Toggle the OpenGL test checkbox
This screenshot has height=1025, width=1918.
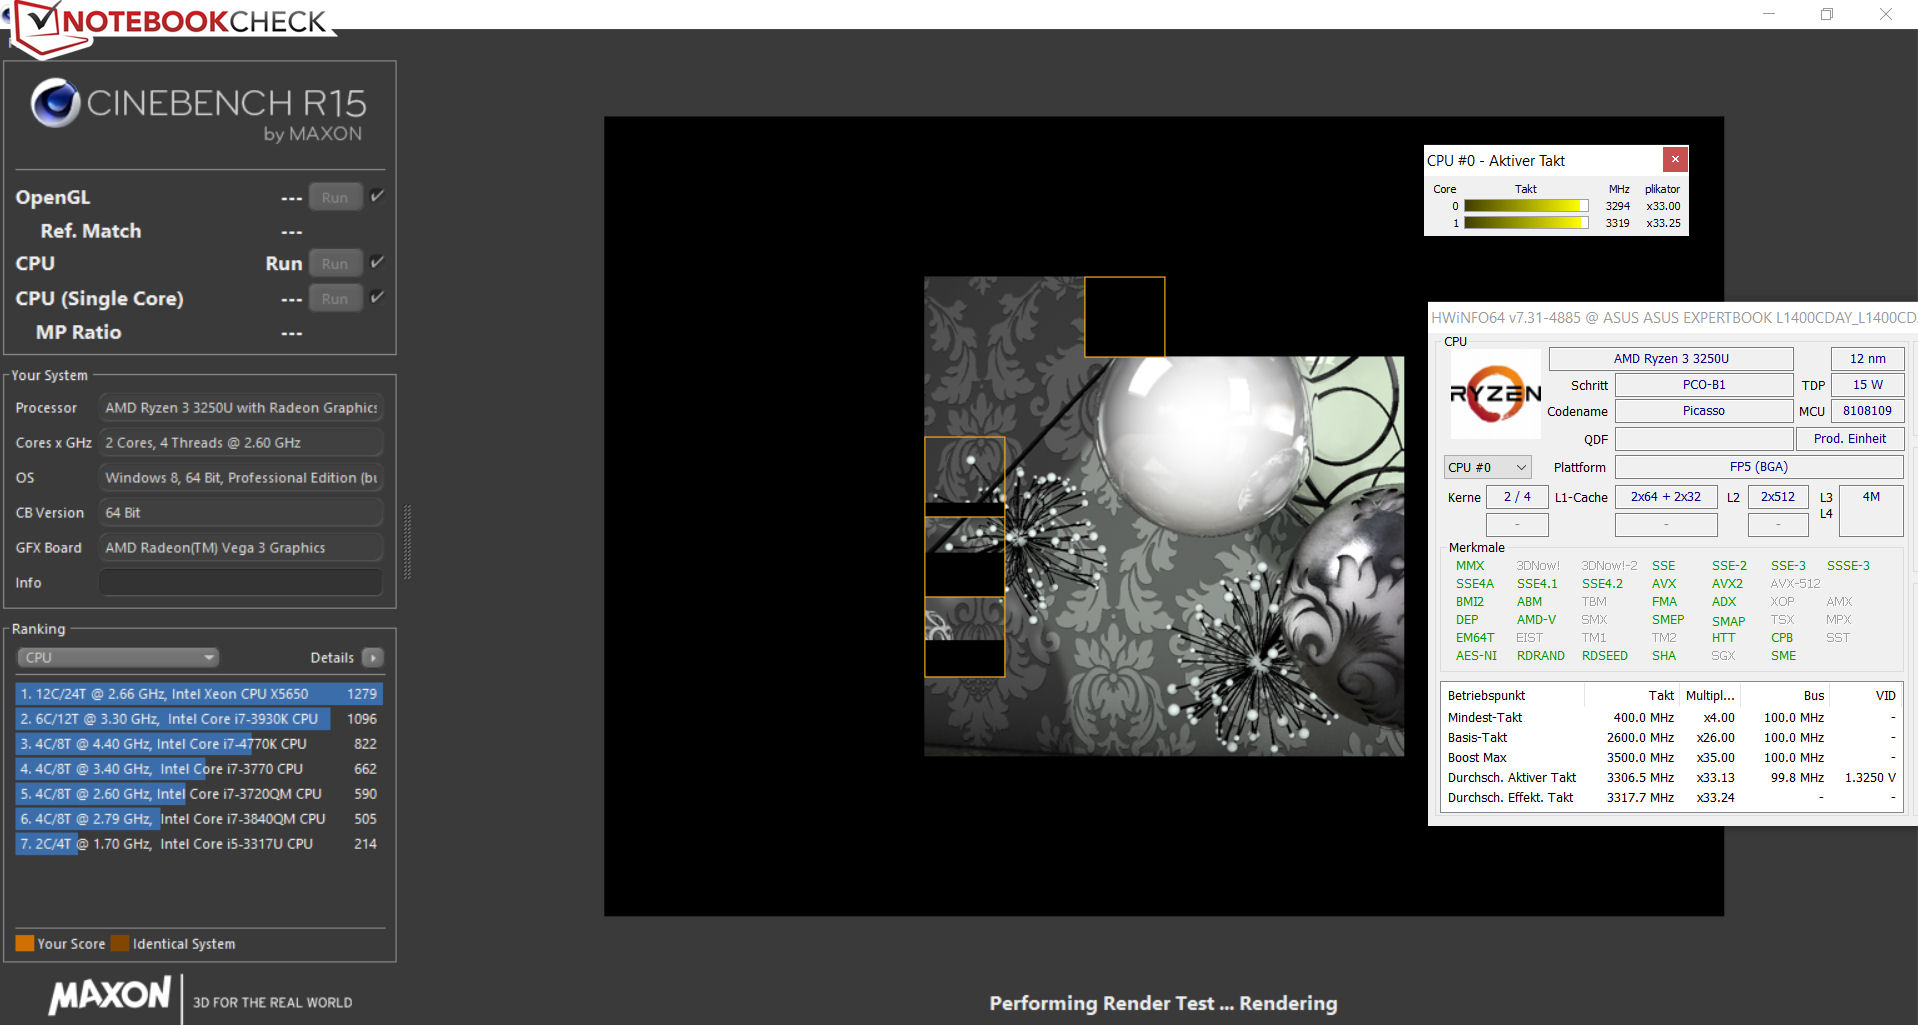(377, 196)
